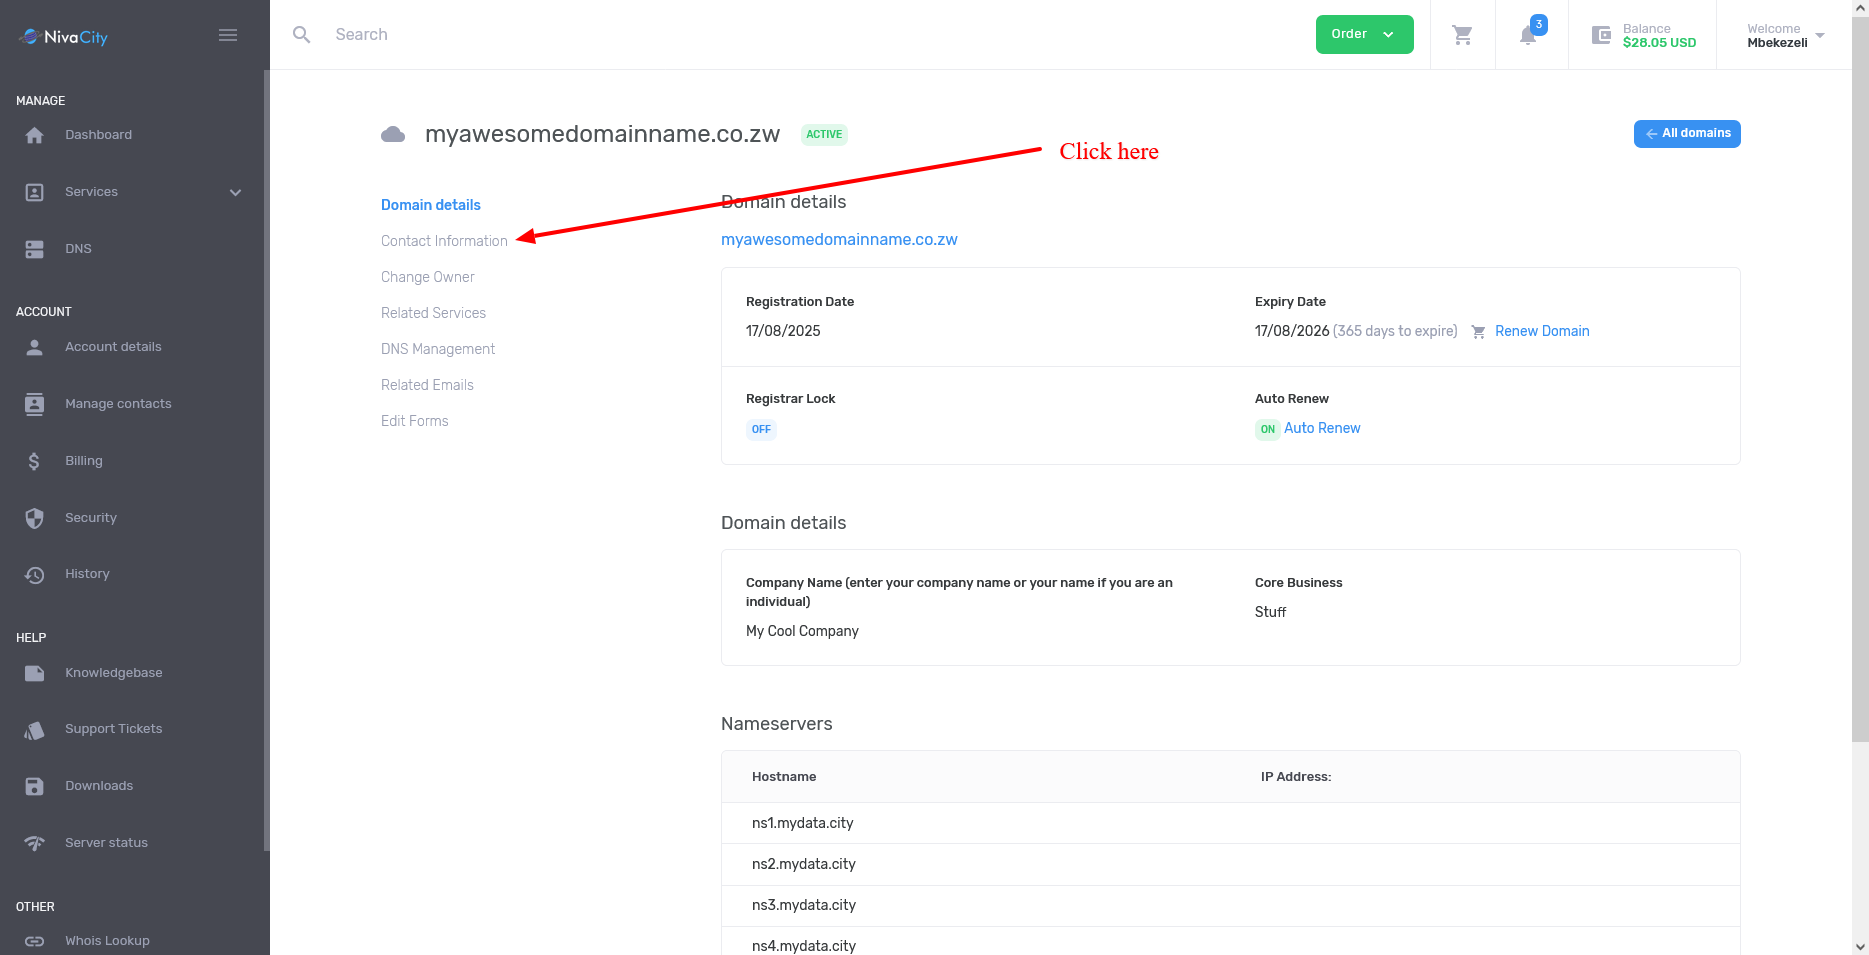This screenshot has width=1869, height=955.
Task: Open the notifications bell
Action: pyautogui.click(x=1528, y=35)
